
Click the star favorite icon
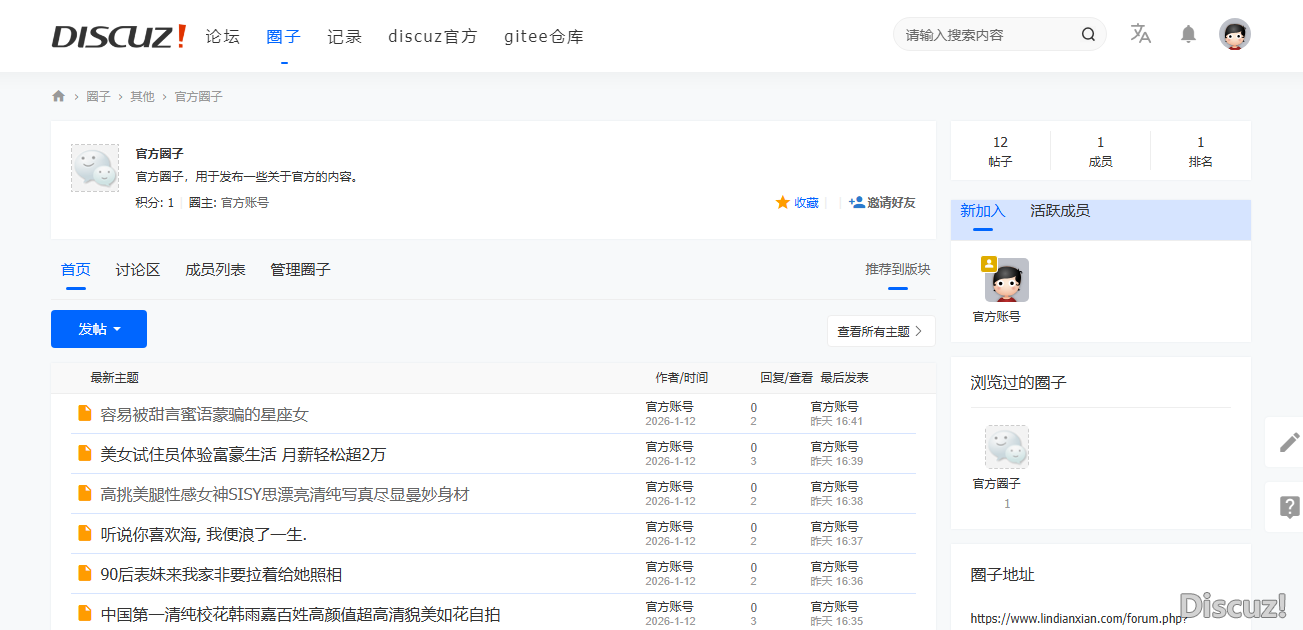[x=783, y=202]
